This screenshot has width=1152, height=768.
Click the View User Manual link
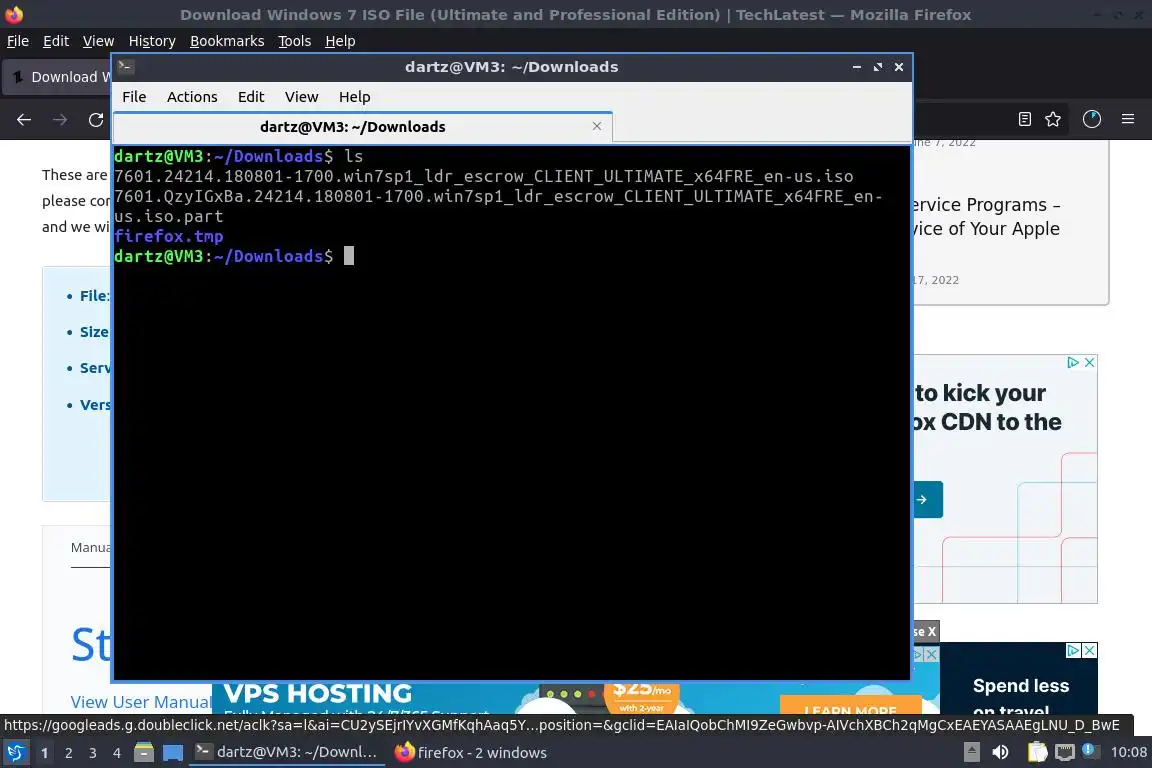(x=140, y=703)
